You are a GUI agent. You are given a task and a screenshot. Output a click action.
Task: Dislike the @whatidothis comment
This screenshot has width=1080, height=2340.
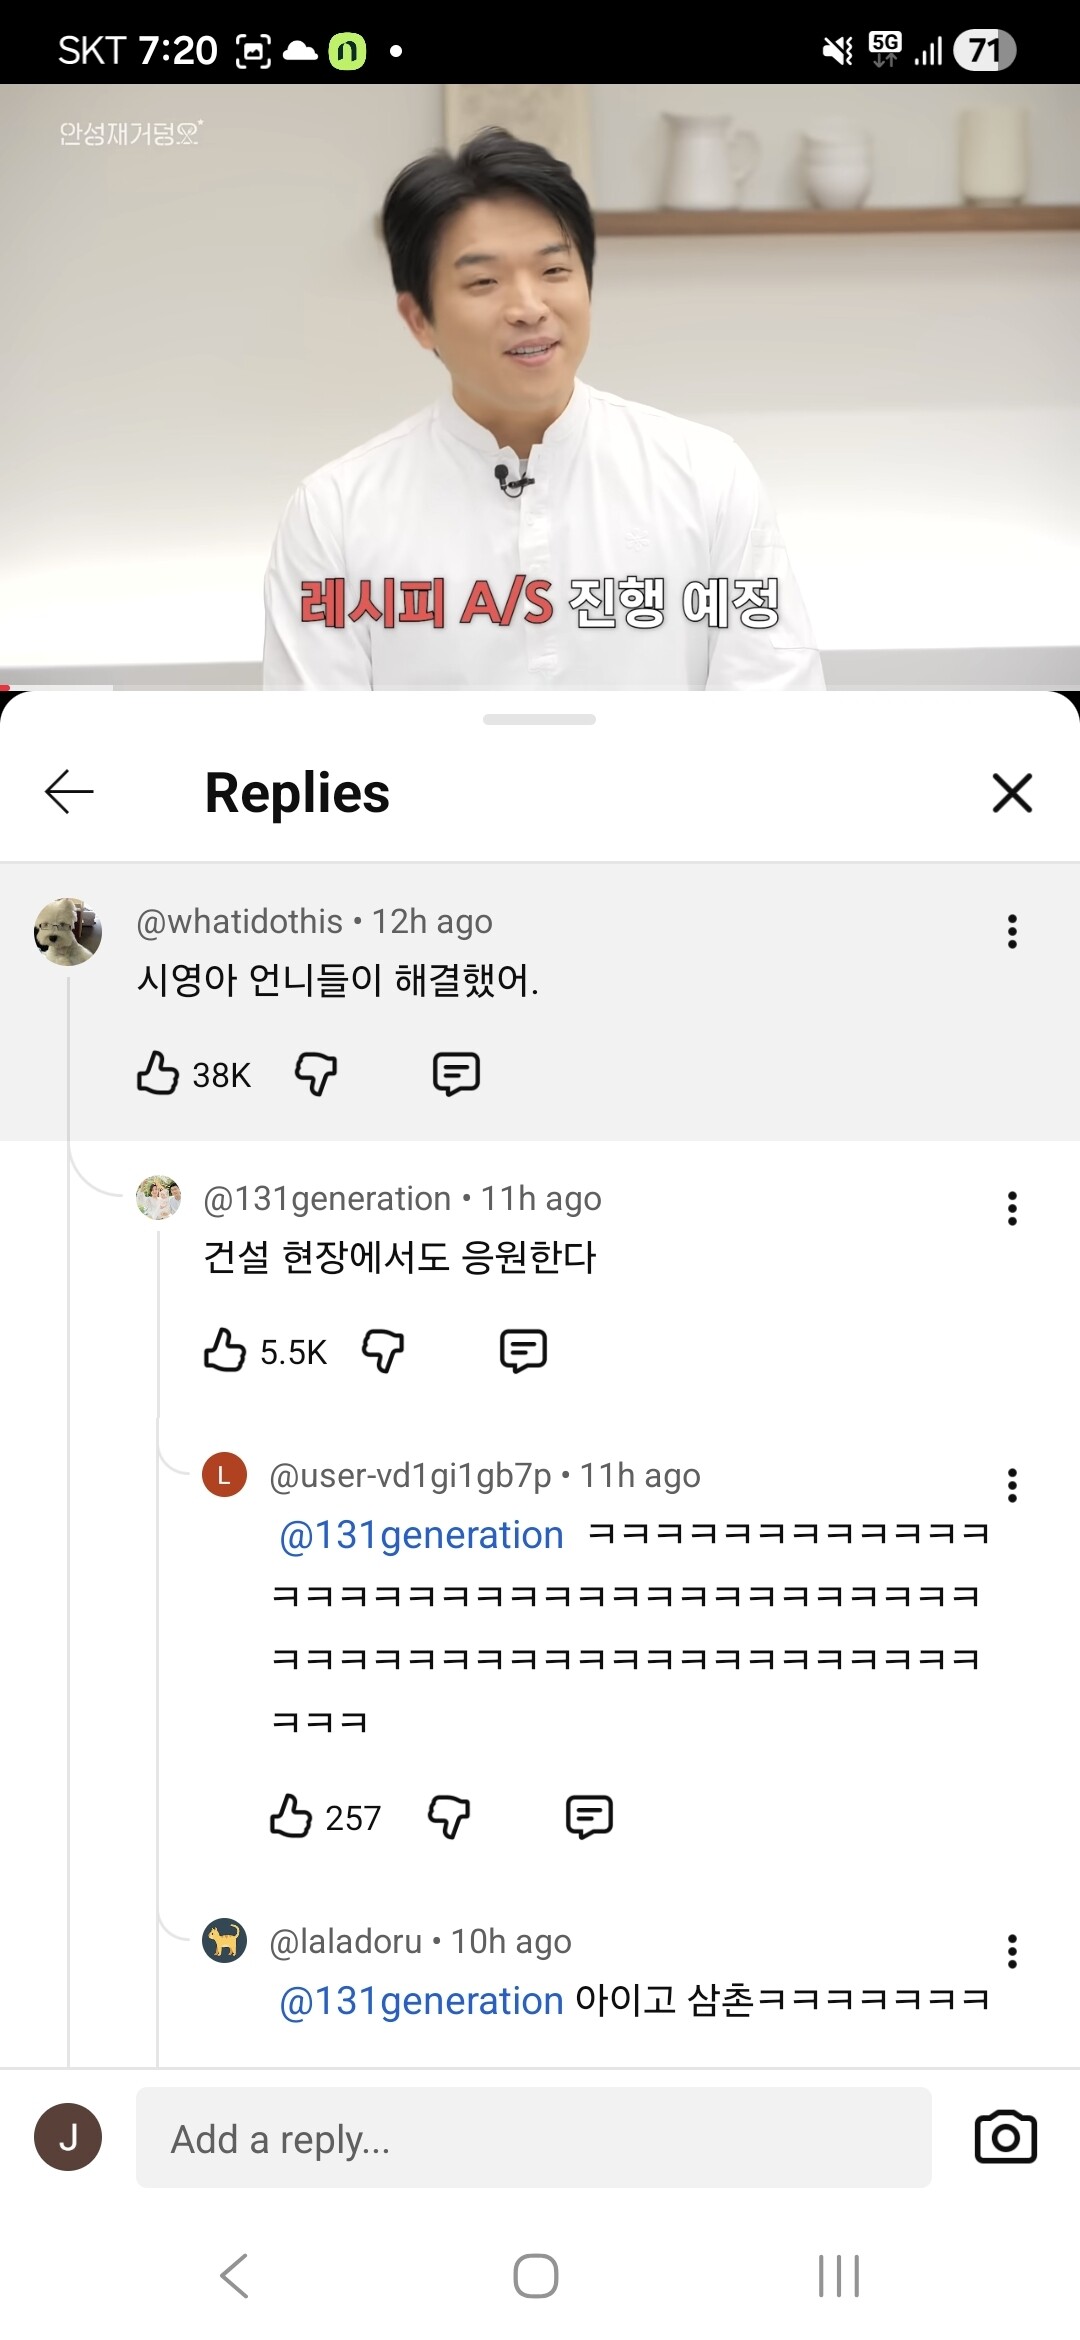[x=316, y=1073]
